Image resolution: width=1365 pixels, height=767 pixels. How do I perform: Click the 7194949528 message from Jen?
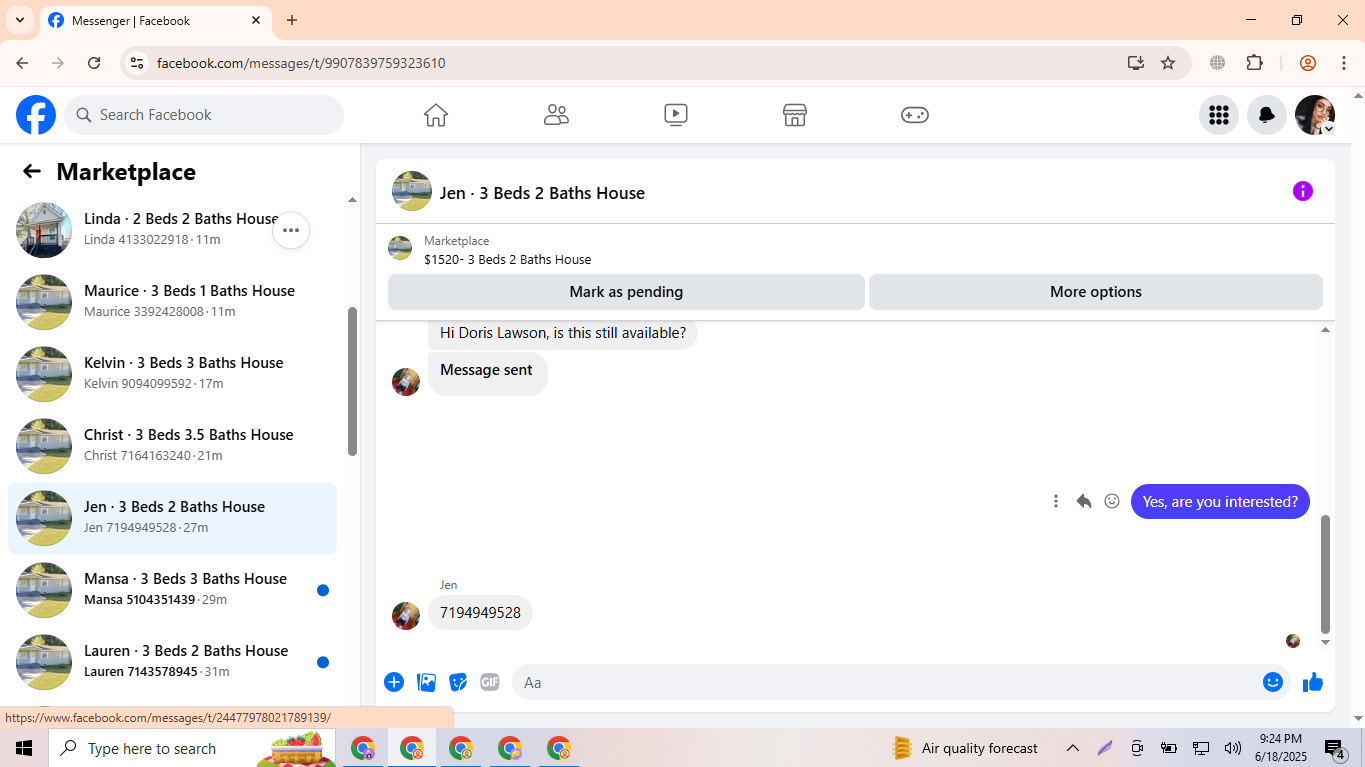(480, 613)
